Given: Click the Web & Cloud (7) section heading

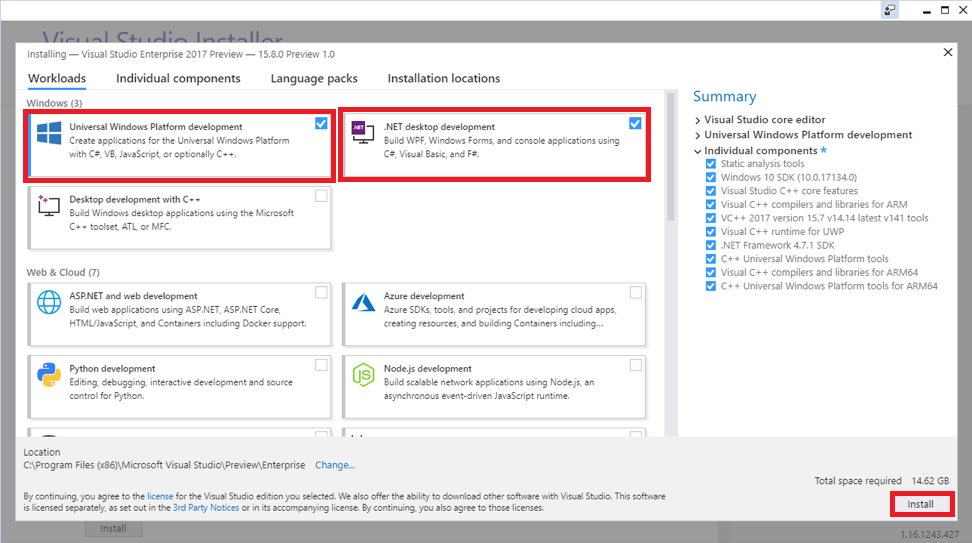Looking at the screenshot, I should (x=63, y=272).
